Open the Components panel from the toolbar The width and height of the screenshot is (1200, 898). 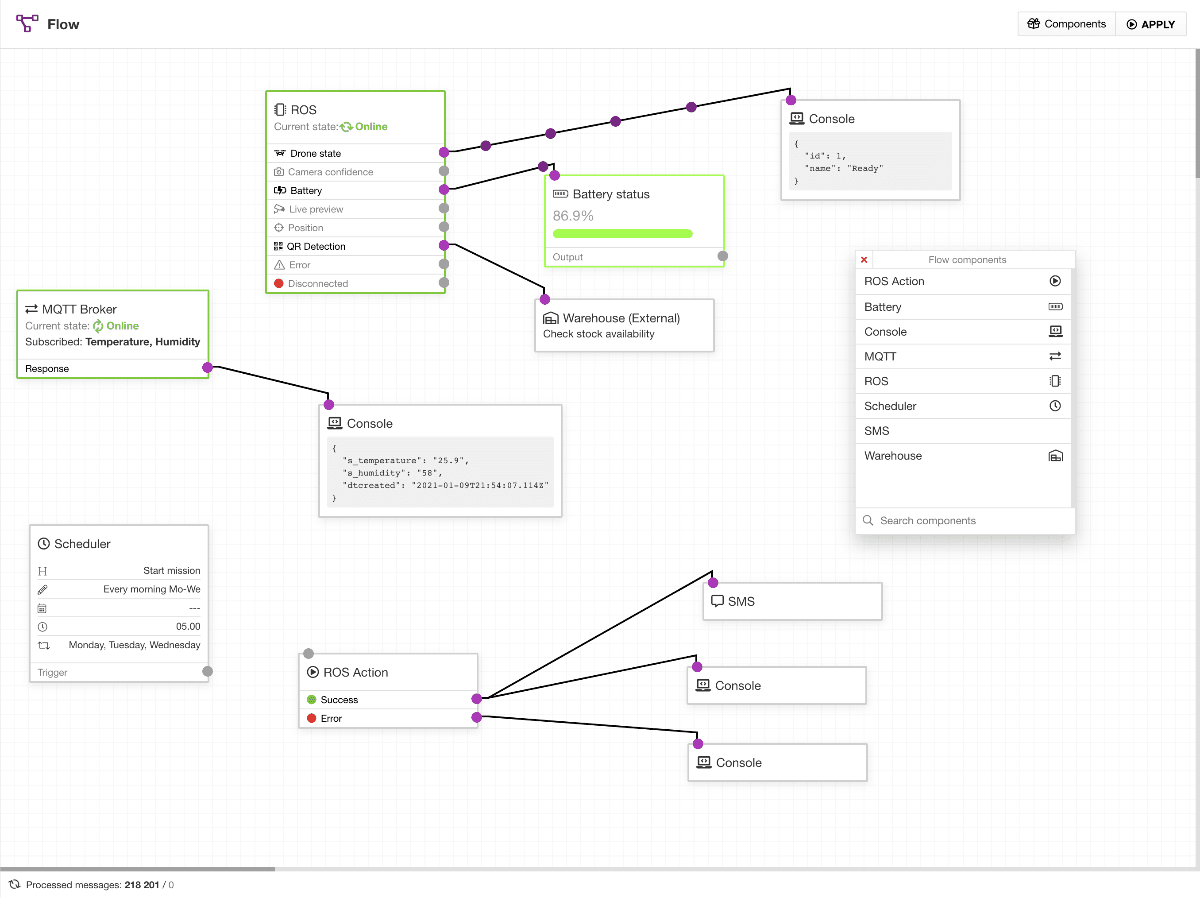1066,23
